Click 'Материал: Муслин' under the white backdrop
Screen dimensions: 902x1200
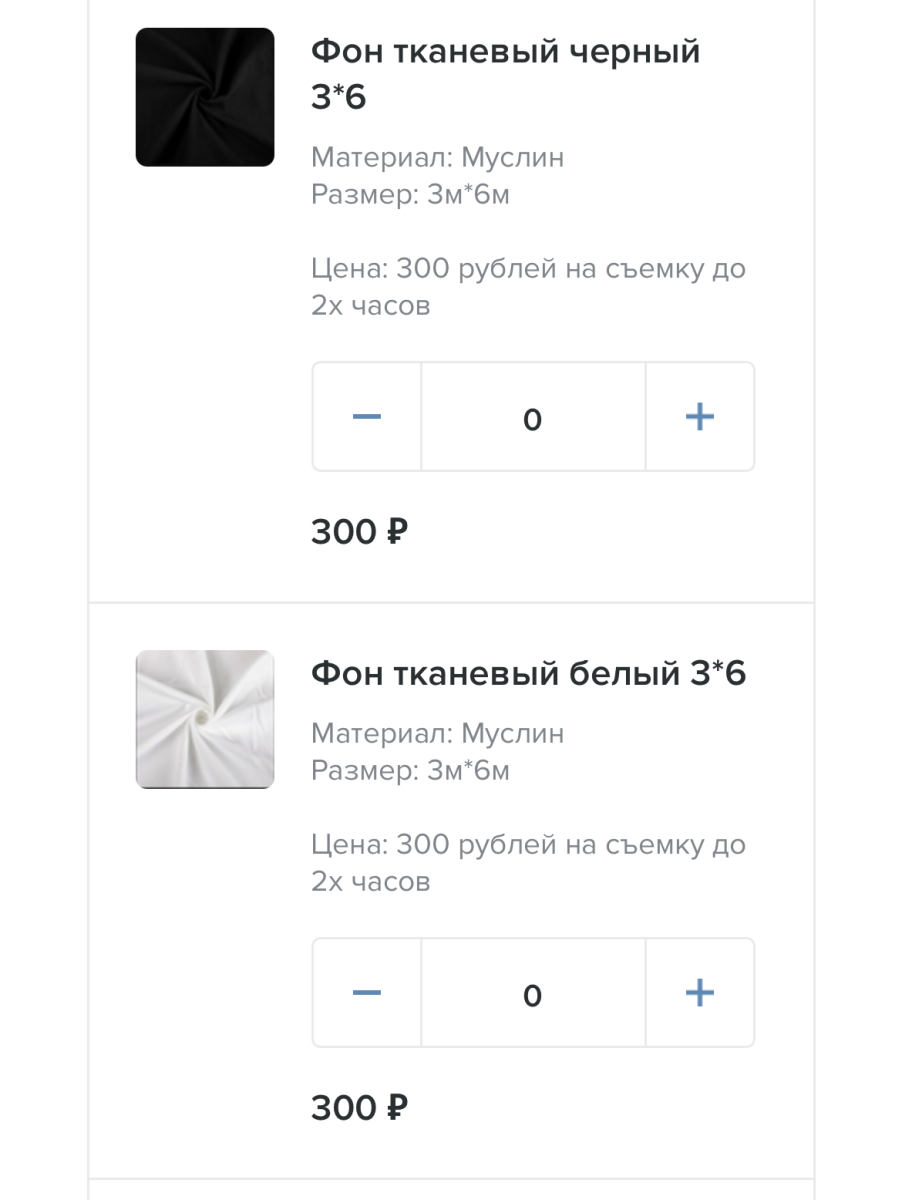click(x=438, y=734)
